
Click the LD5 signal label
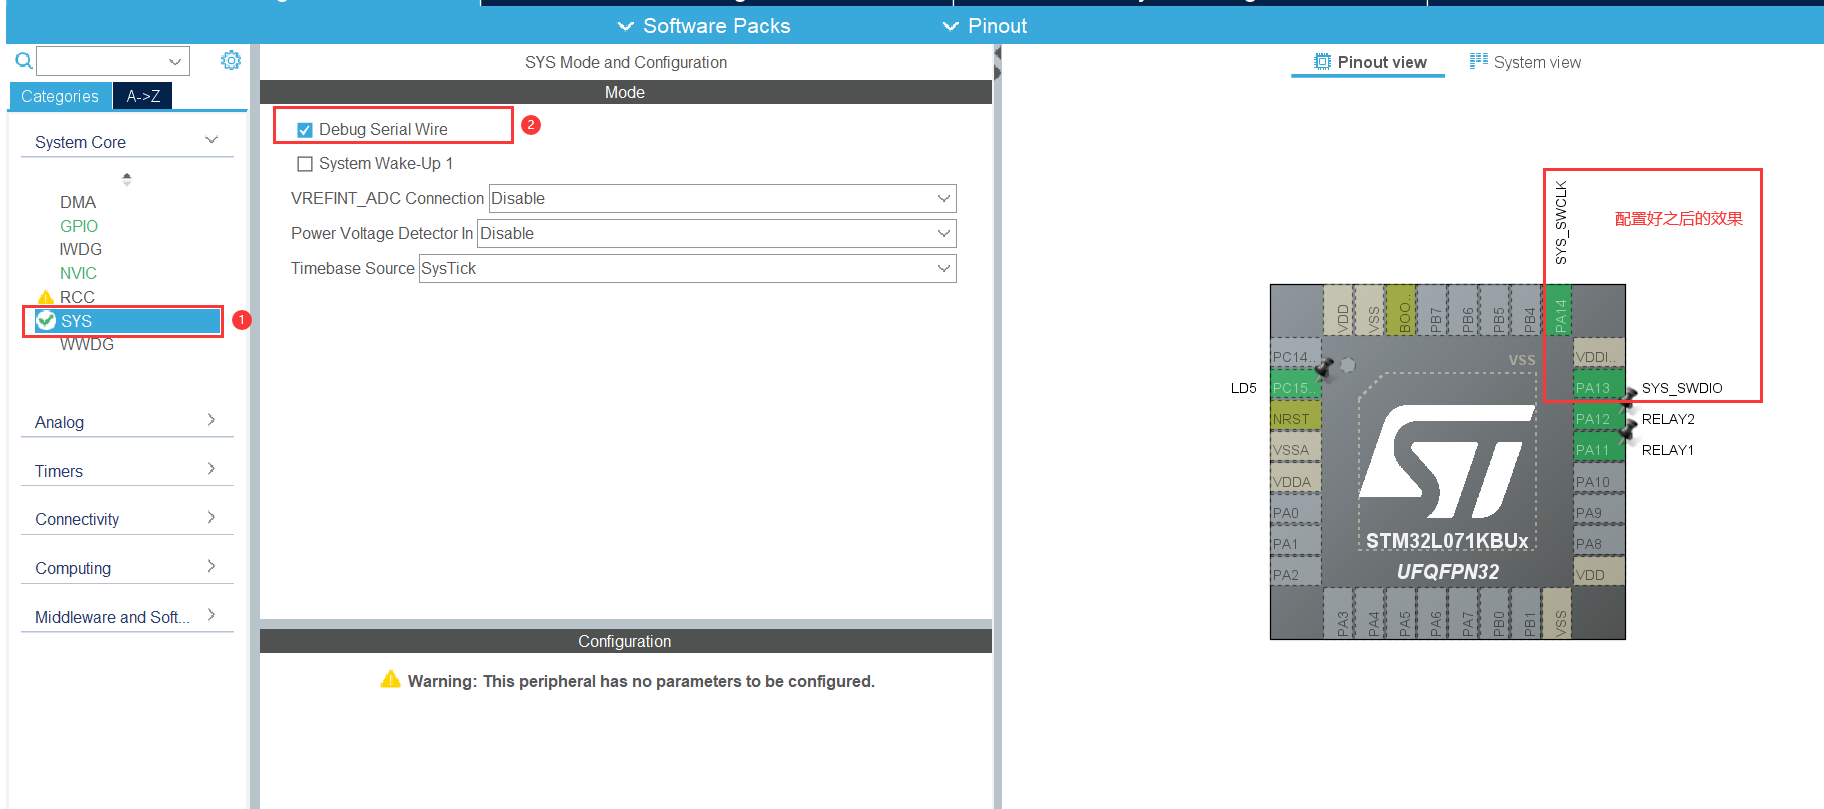1243,388
